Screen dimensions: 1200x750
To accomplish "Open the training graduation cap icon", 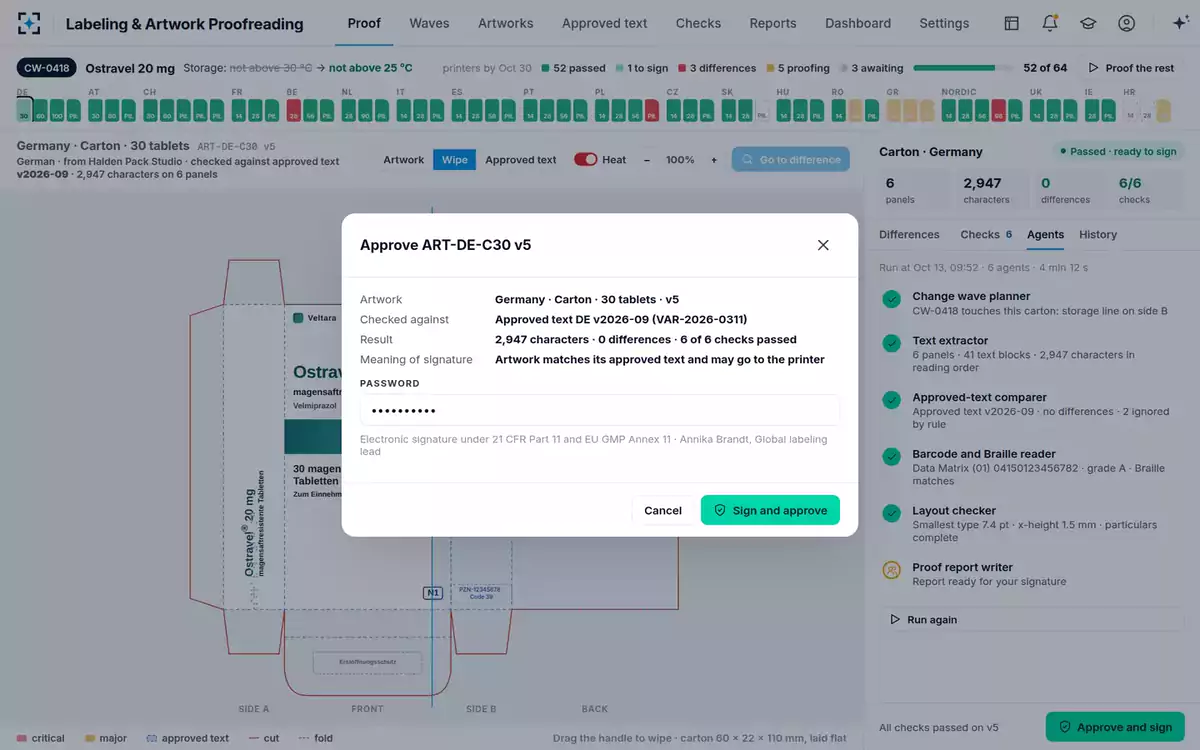I will (1088, 23).
